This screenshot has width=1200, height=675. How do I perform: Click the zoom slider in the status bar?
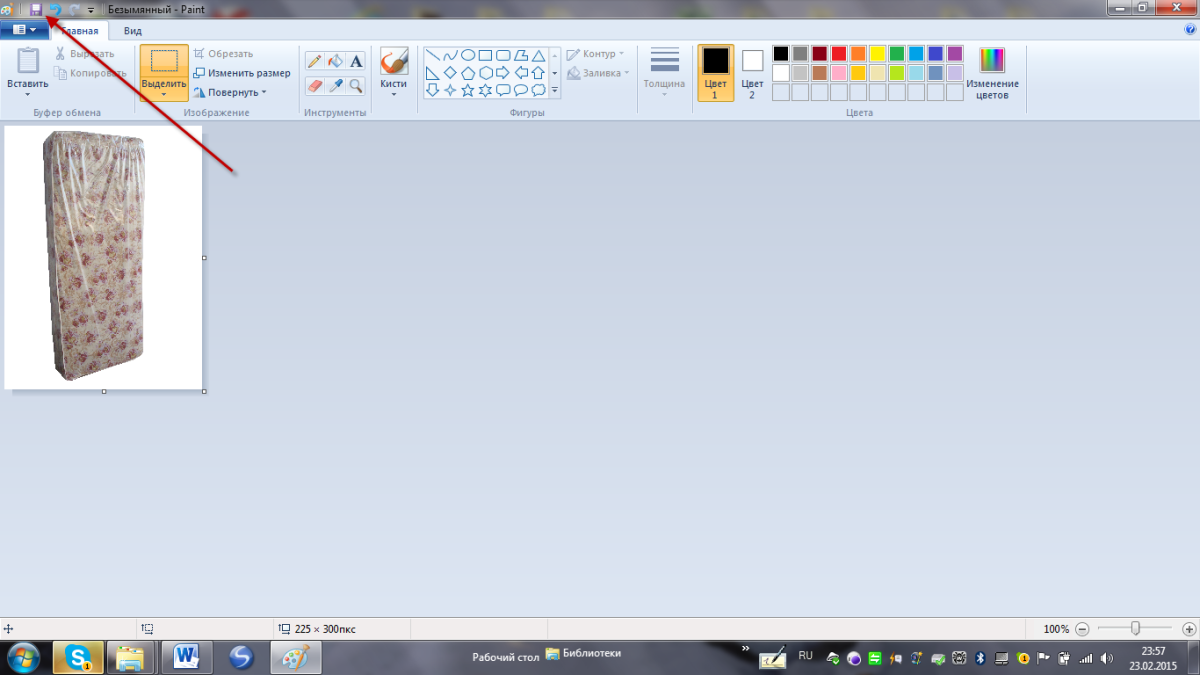pos(1136,628)
